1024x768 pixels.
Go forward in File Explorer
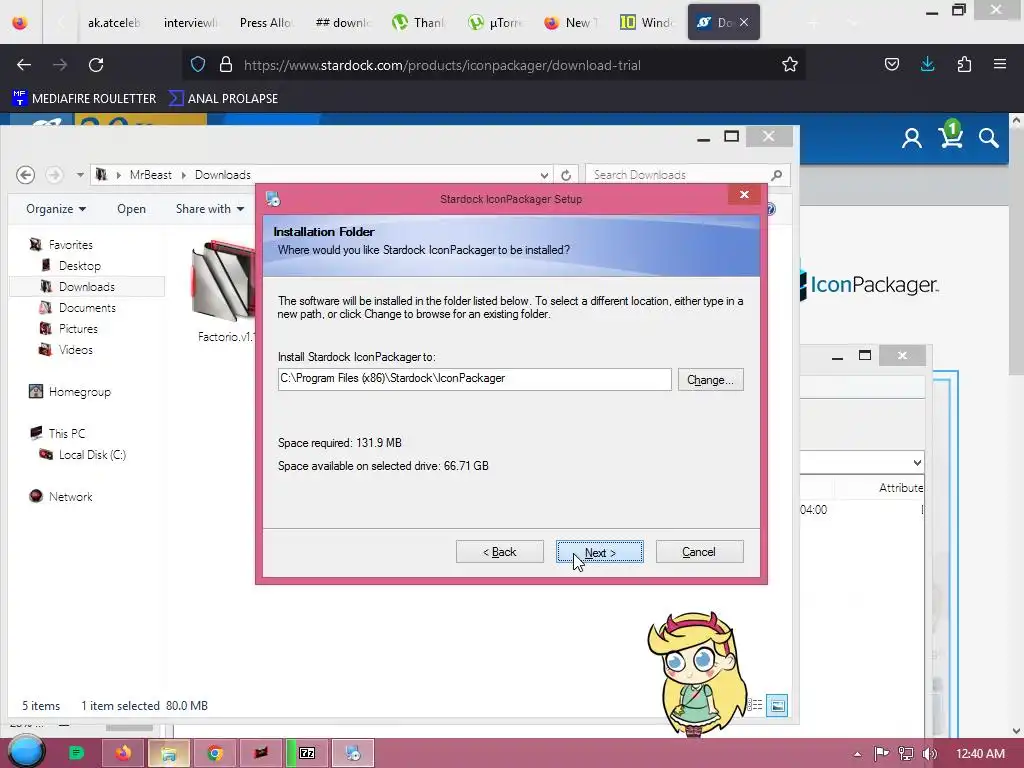coord(54,175)
